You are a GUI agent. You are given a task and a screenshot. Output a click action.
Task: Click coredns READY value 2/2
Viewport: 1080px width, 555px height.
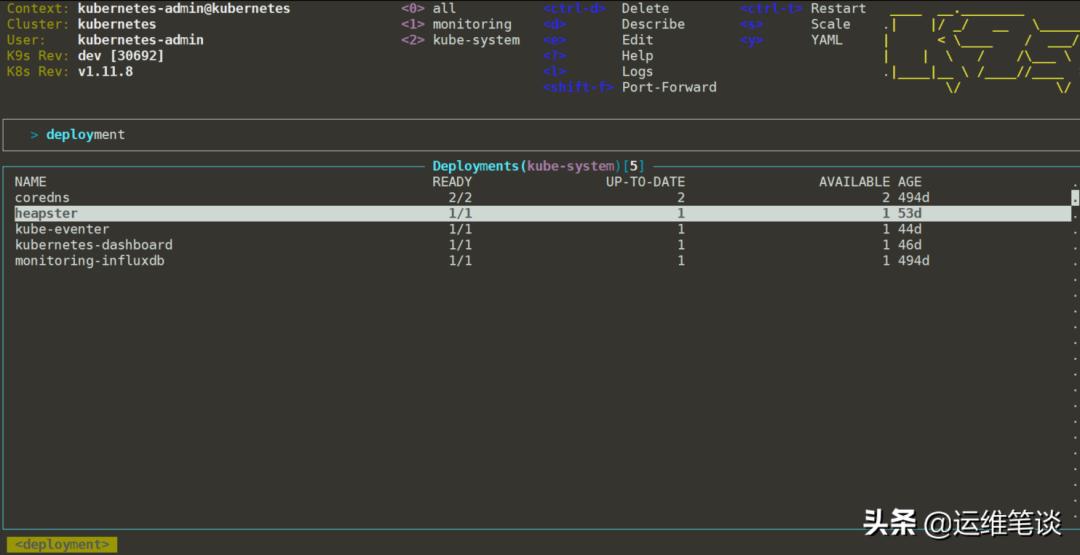click(x=460, y=198)
